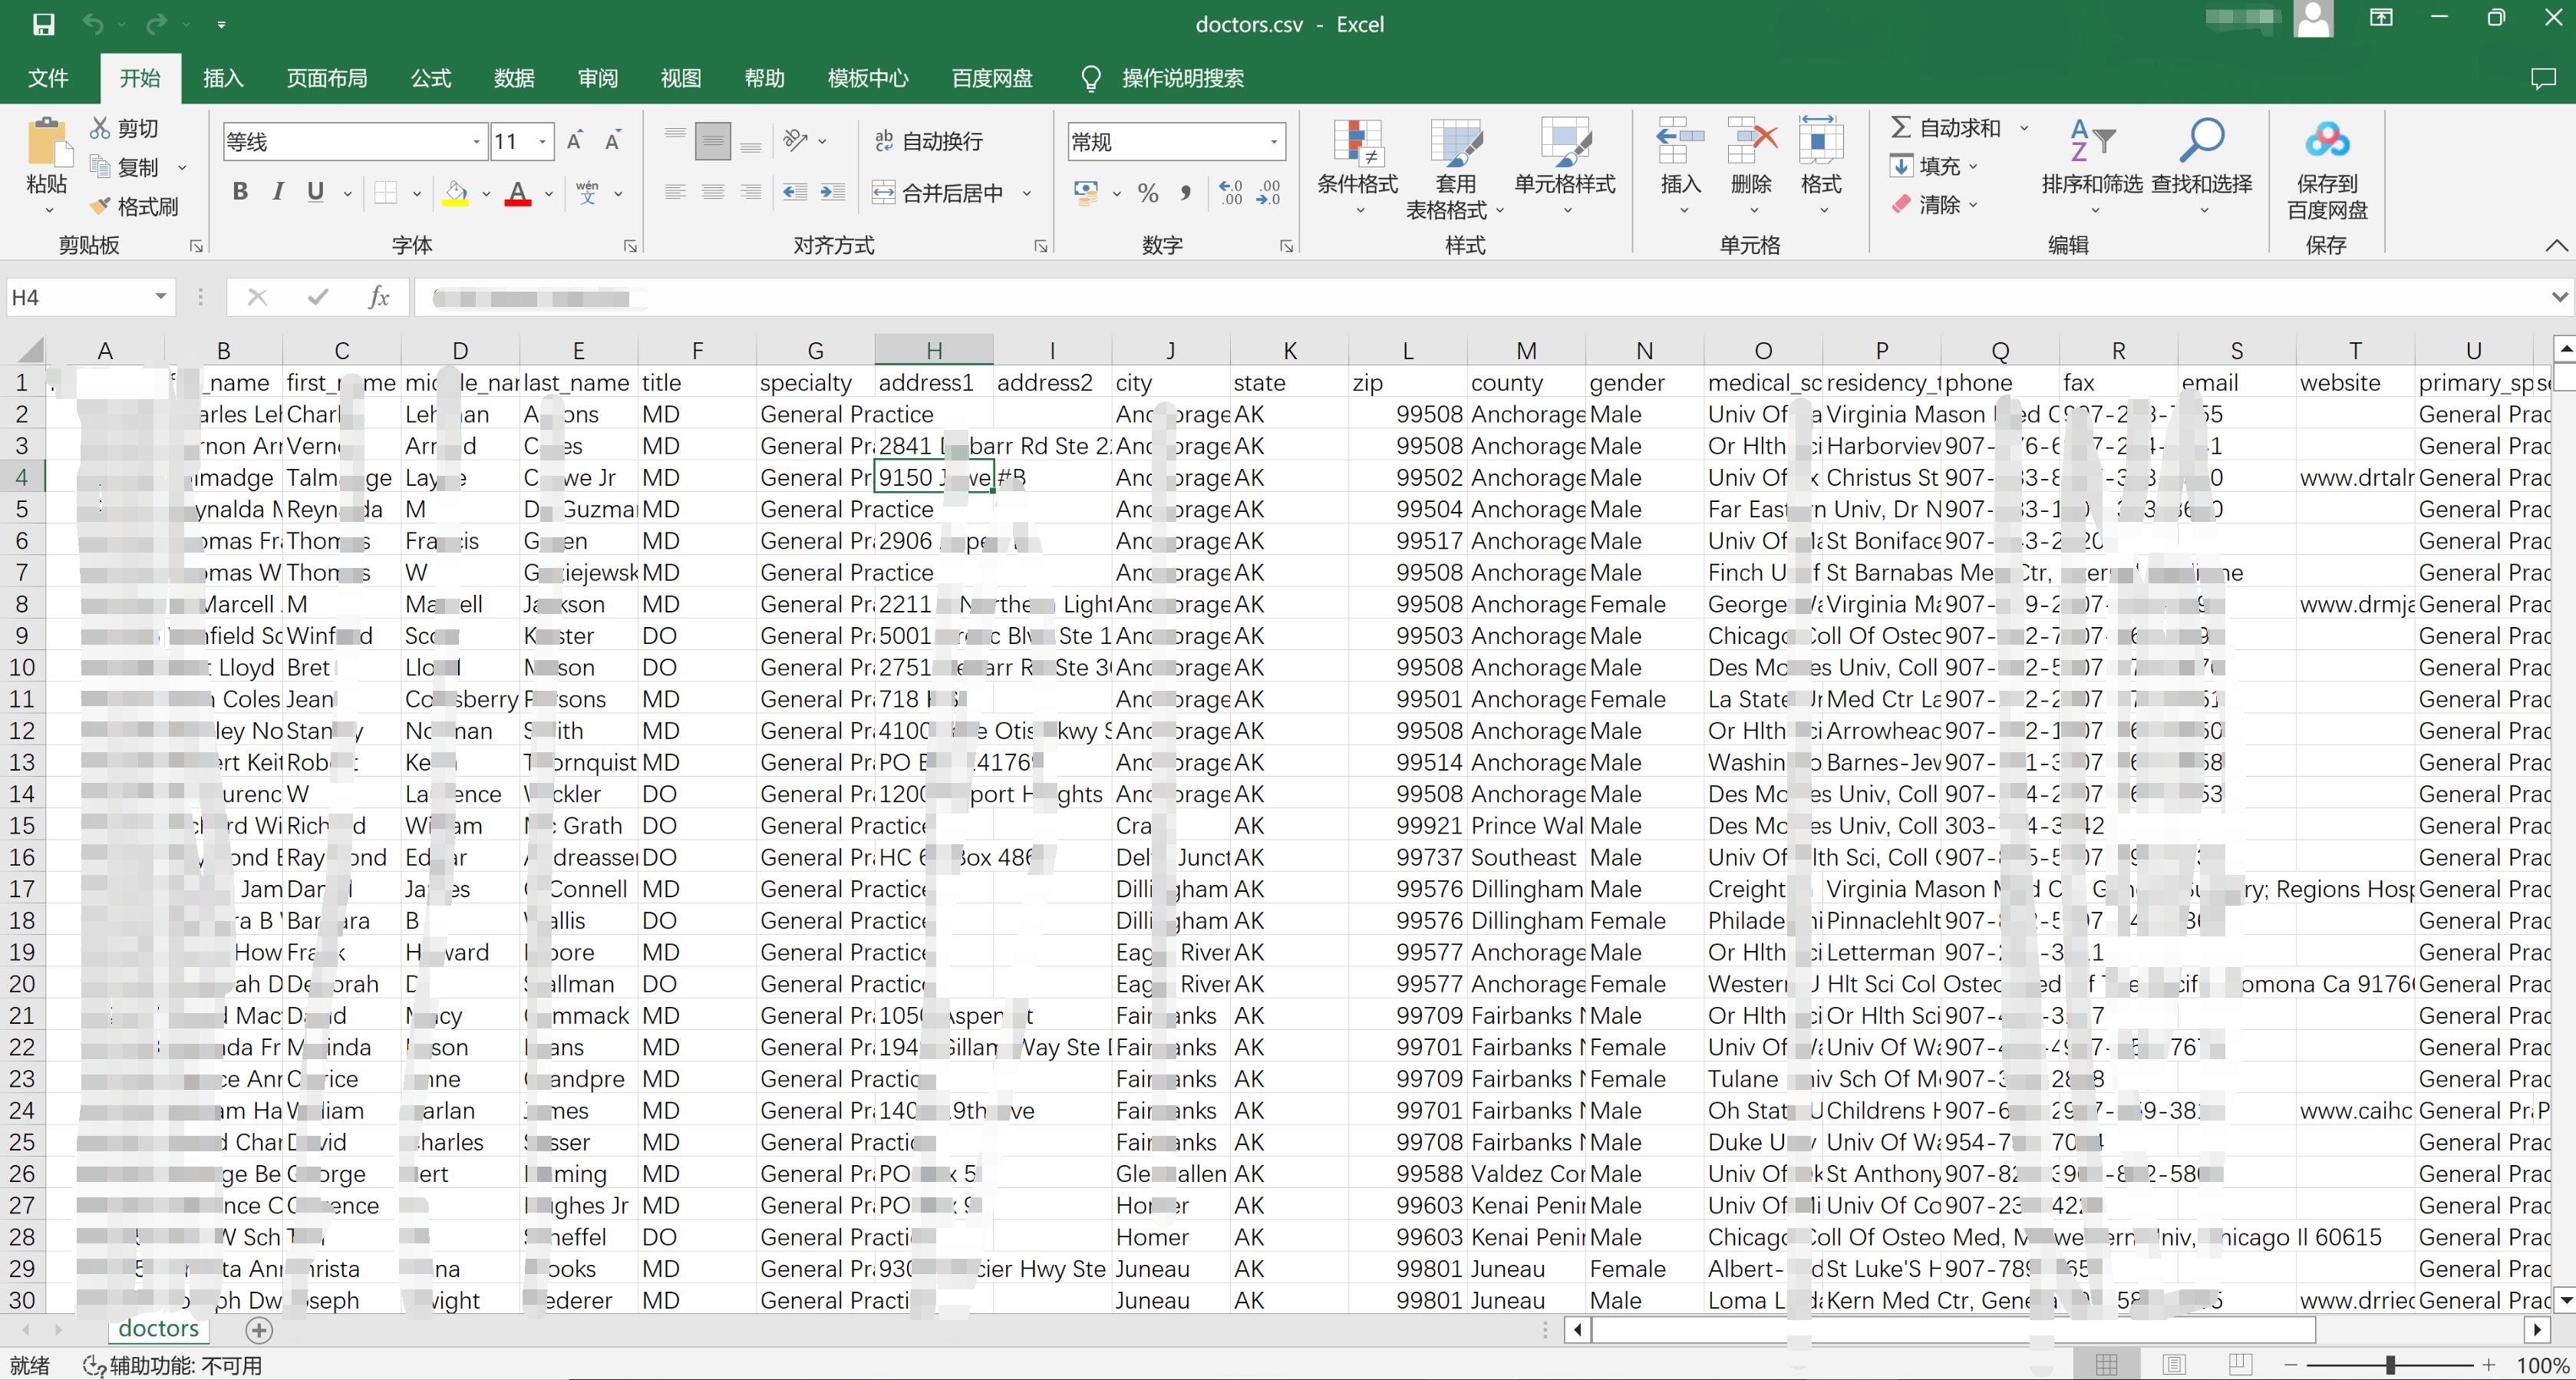Image resolution: width=2576 pixels, height=1380 pixels.
Task: Open the font size dropdown showing 11
Action: coord(543,142)
